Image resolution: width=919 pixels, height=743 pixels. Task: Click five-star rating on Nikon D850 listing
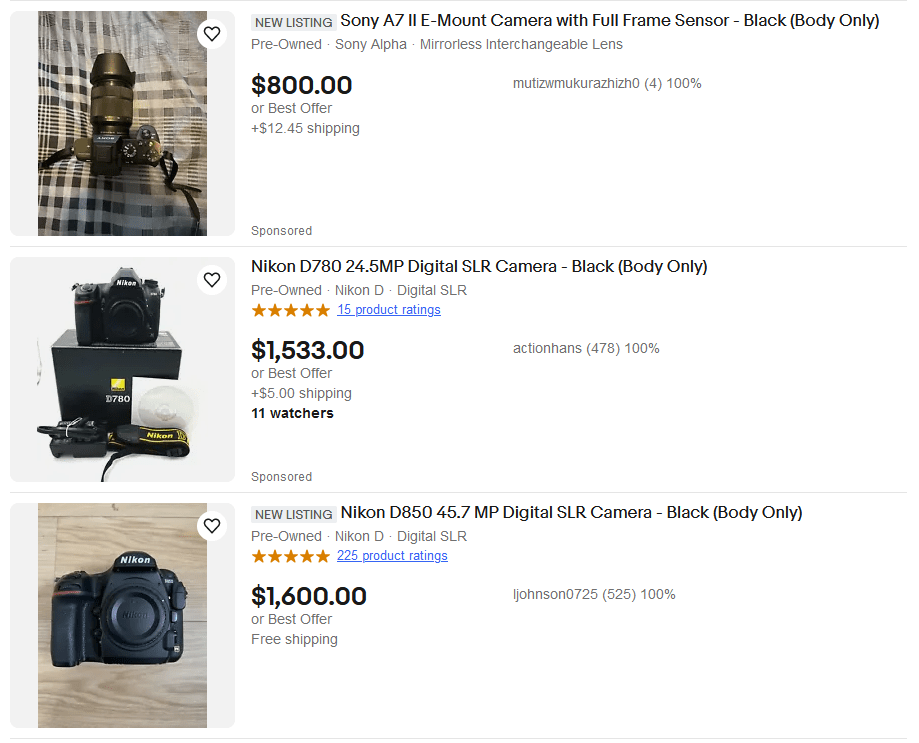point(290,556)
